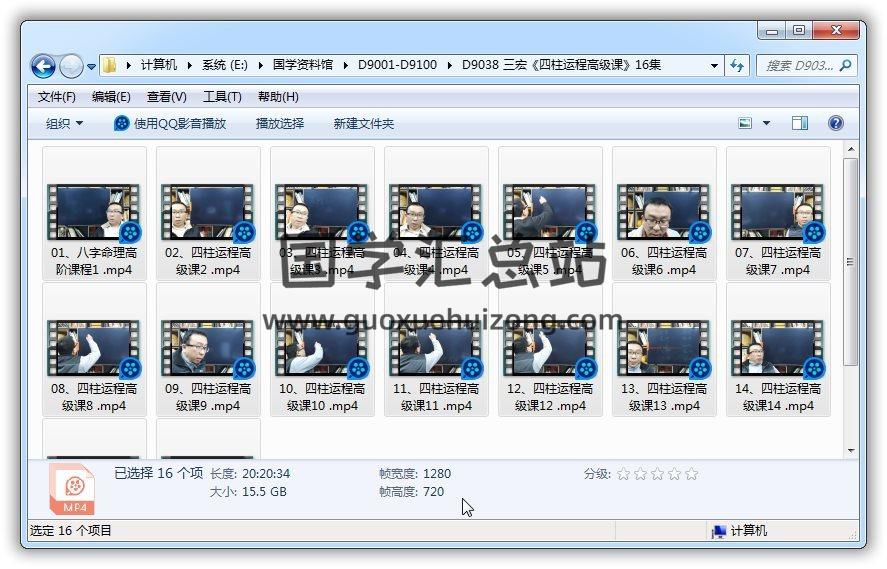This screenshot has width=887, height=569.
Task: Go back with the Back arrow button
Action: point(43,66)
